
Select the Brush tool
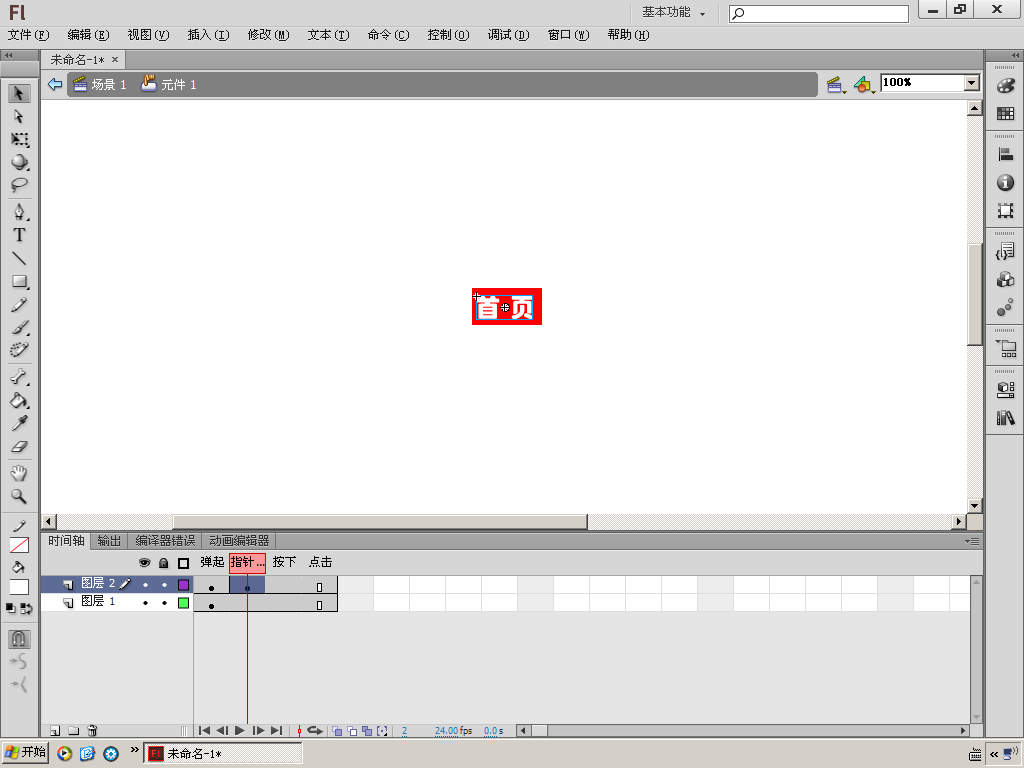pyautogui.click(x=19, y=328)
